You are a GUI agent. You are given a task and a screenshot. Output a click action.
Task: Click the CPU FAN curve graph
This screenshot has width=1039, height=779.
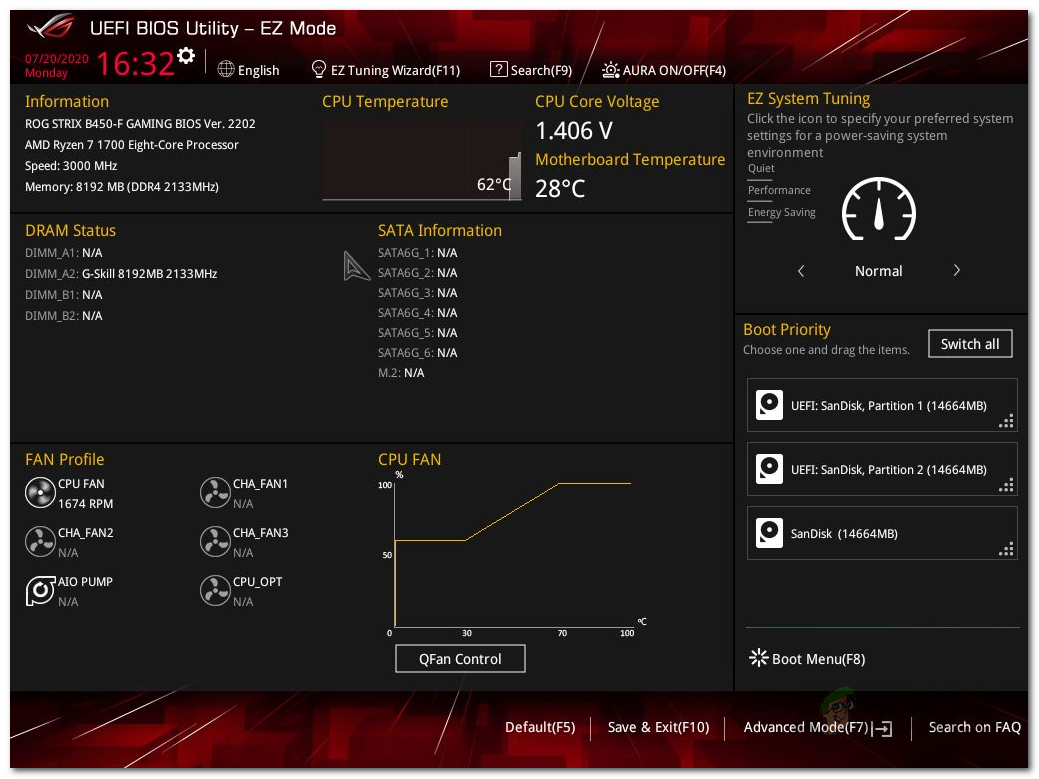[512, 555]
